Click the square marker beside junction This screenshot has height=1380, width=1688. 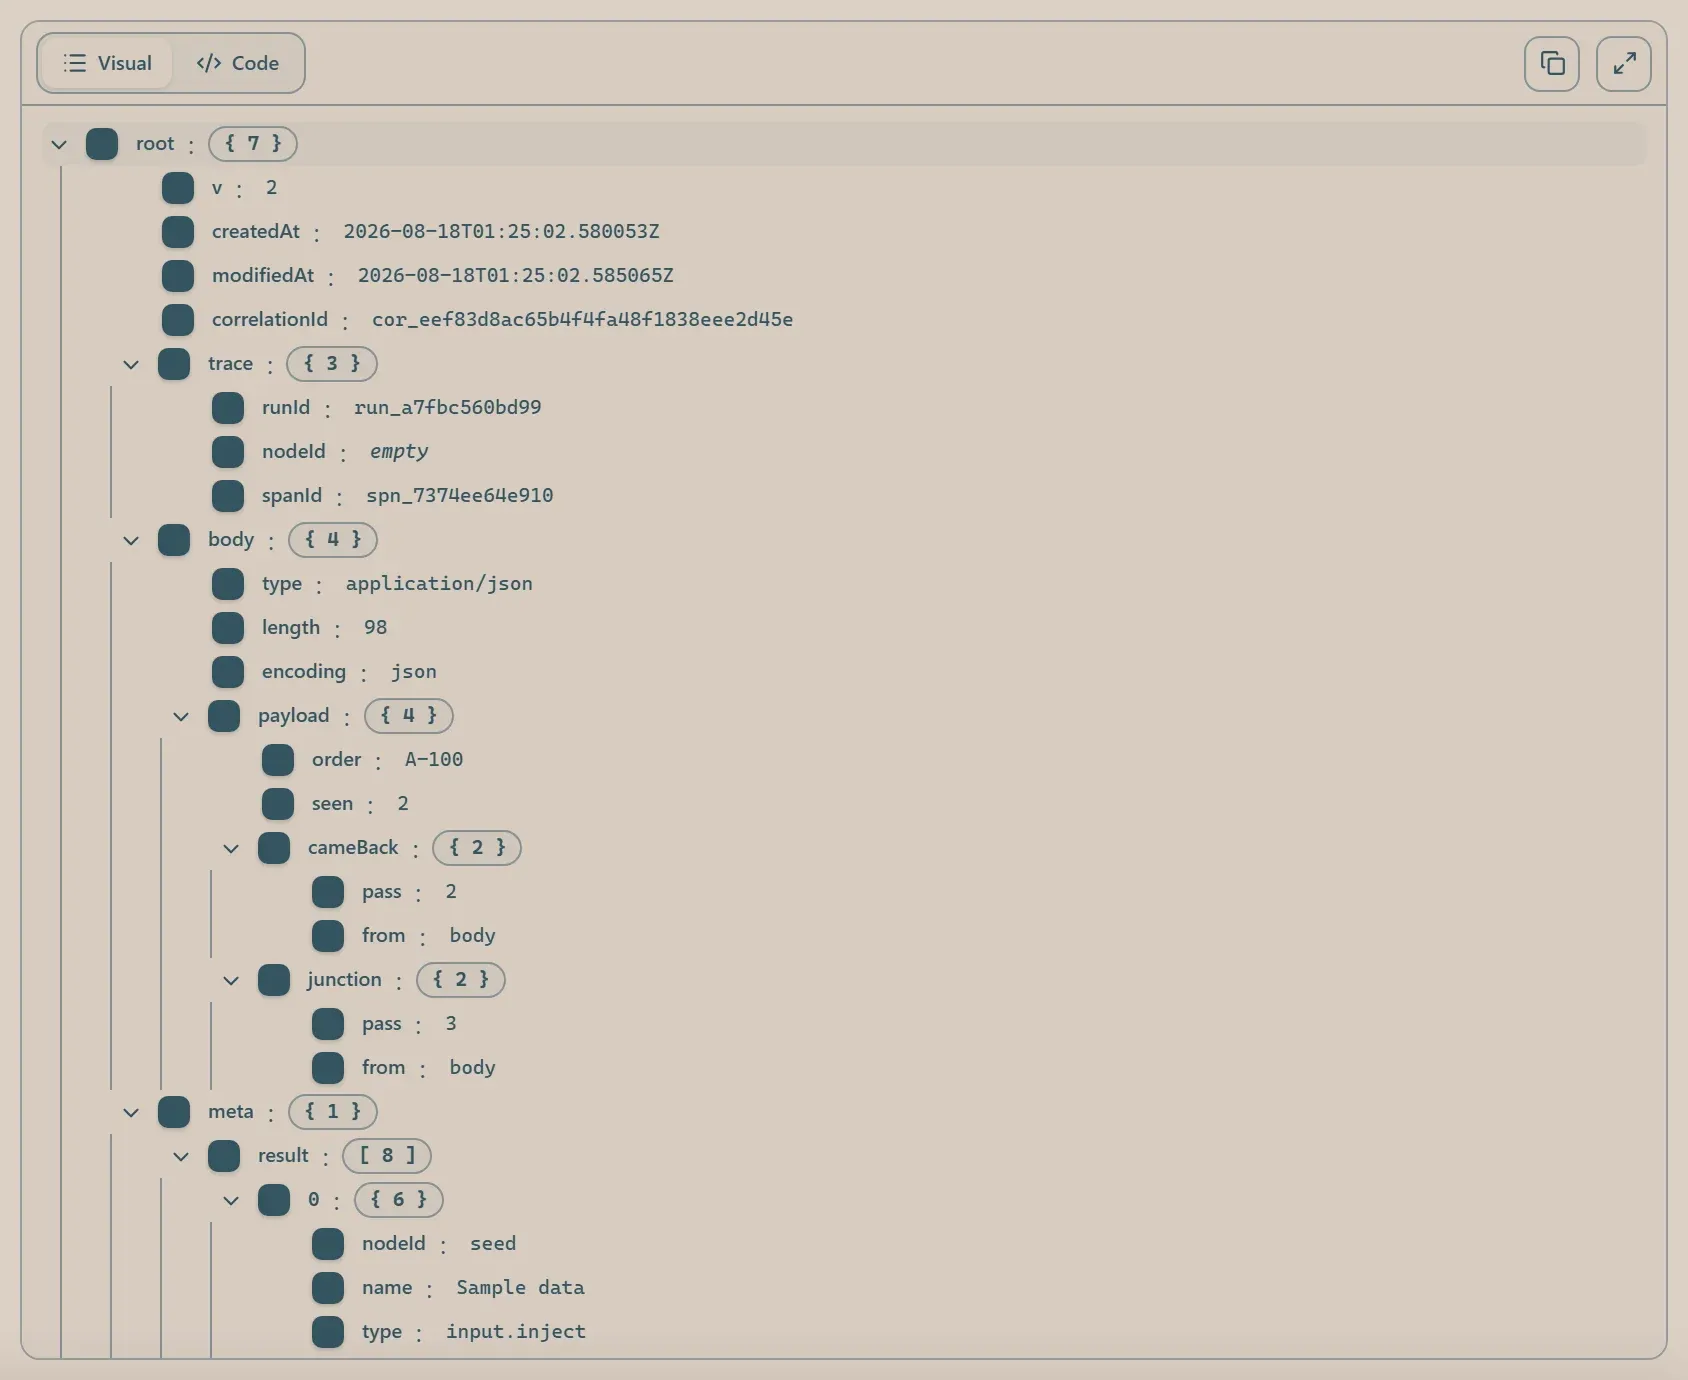point(274,980)
